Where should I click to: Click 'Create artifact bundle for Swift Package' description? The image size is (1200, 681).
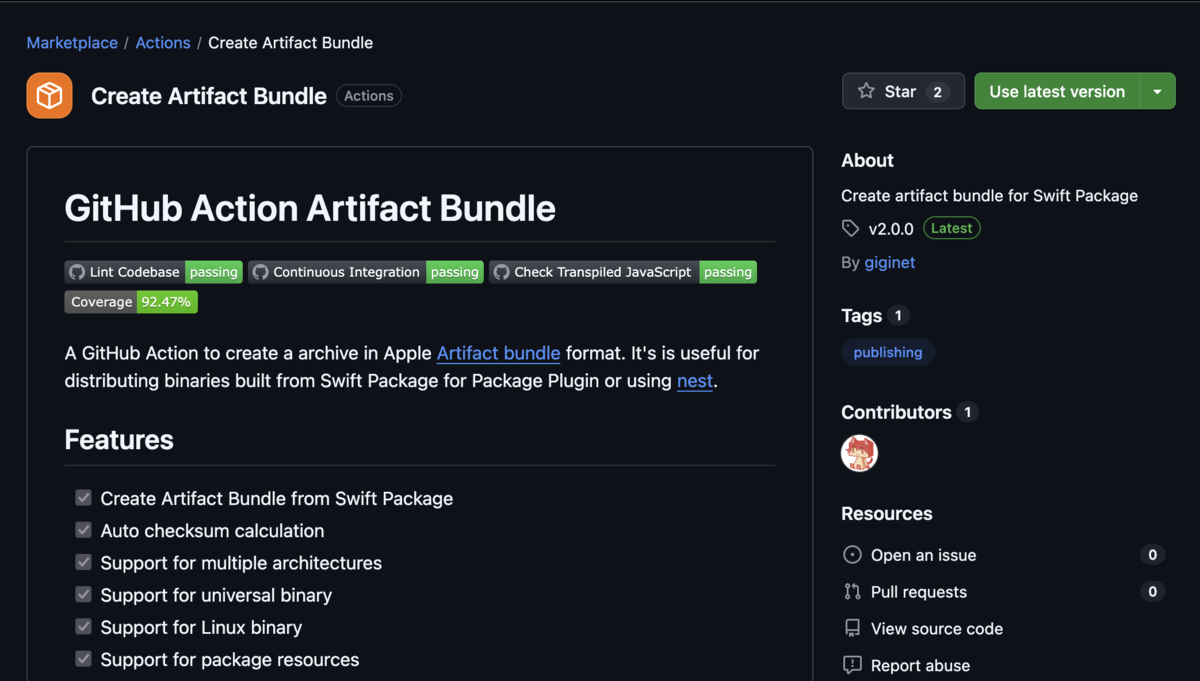[x=990, y=195]
